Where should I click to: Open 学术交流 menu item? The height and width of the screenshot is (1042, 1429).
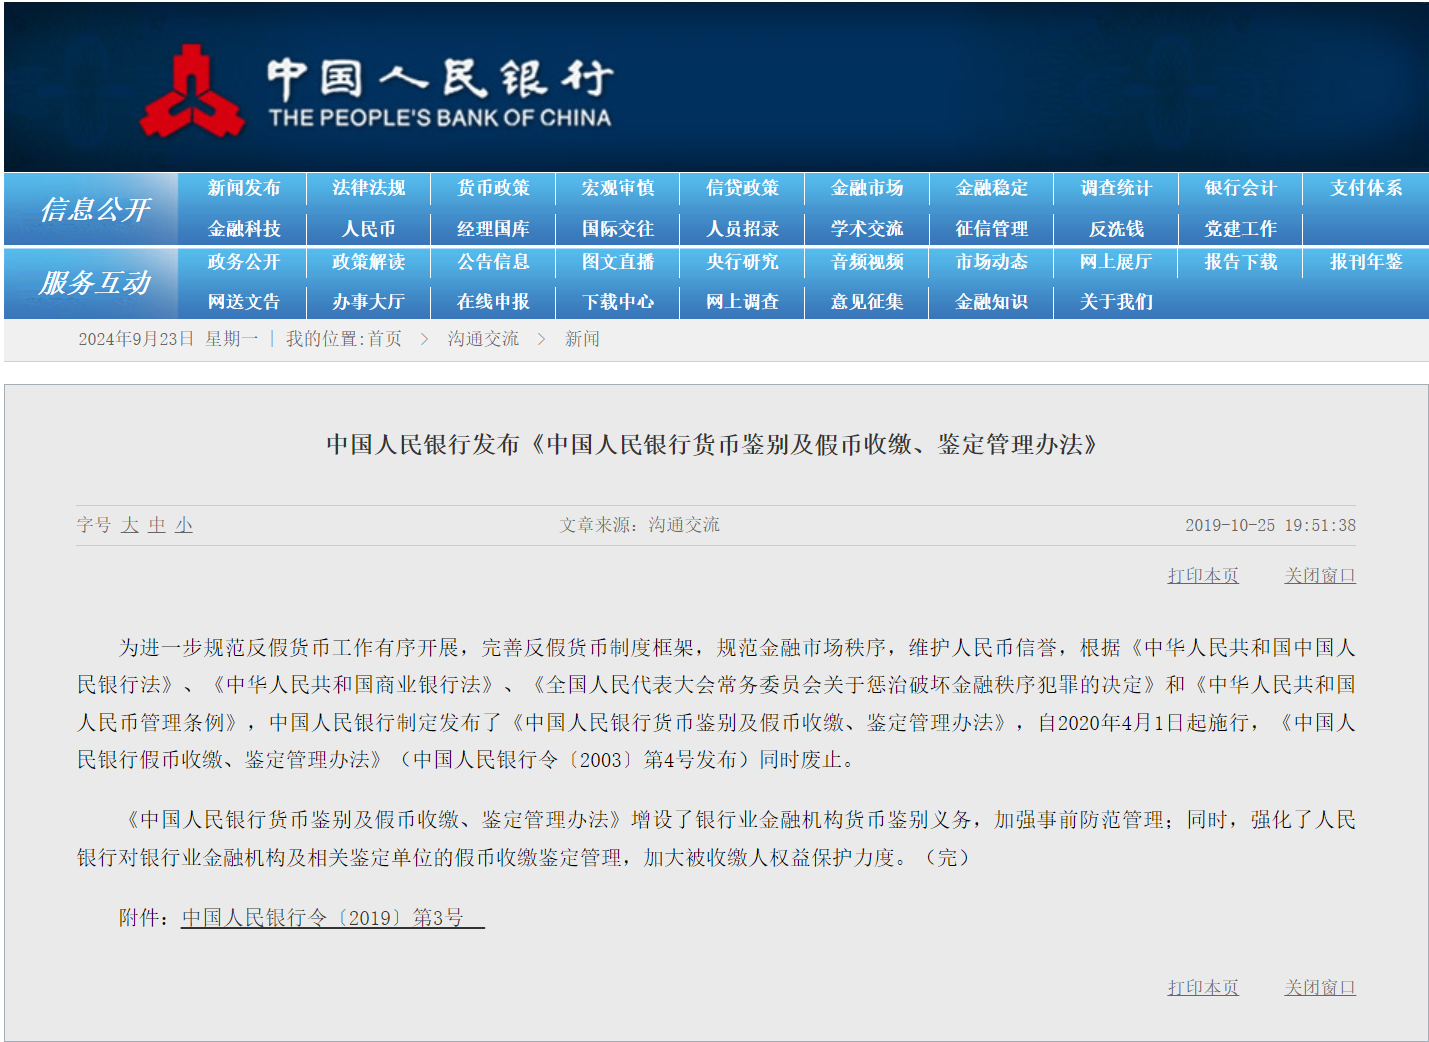(x=867, y=229)
